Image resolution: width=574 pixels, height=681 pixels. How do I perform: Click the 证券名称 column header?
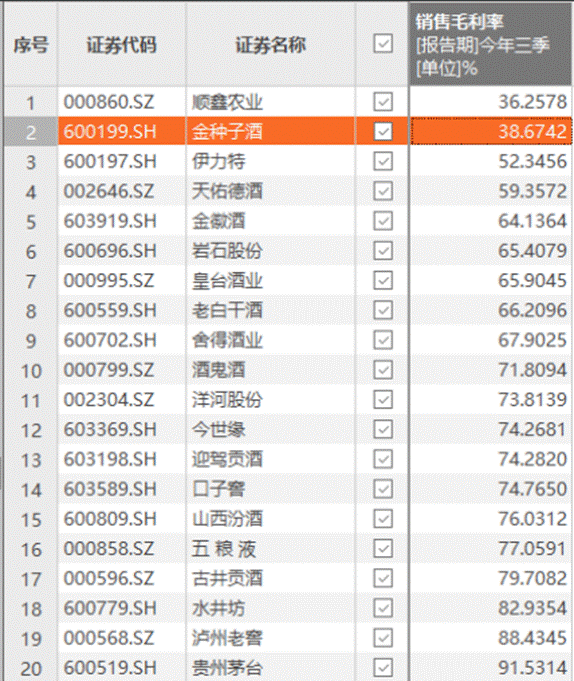coord(271,44)
